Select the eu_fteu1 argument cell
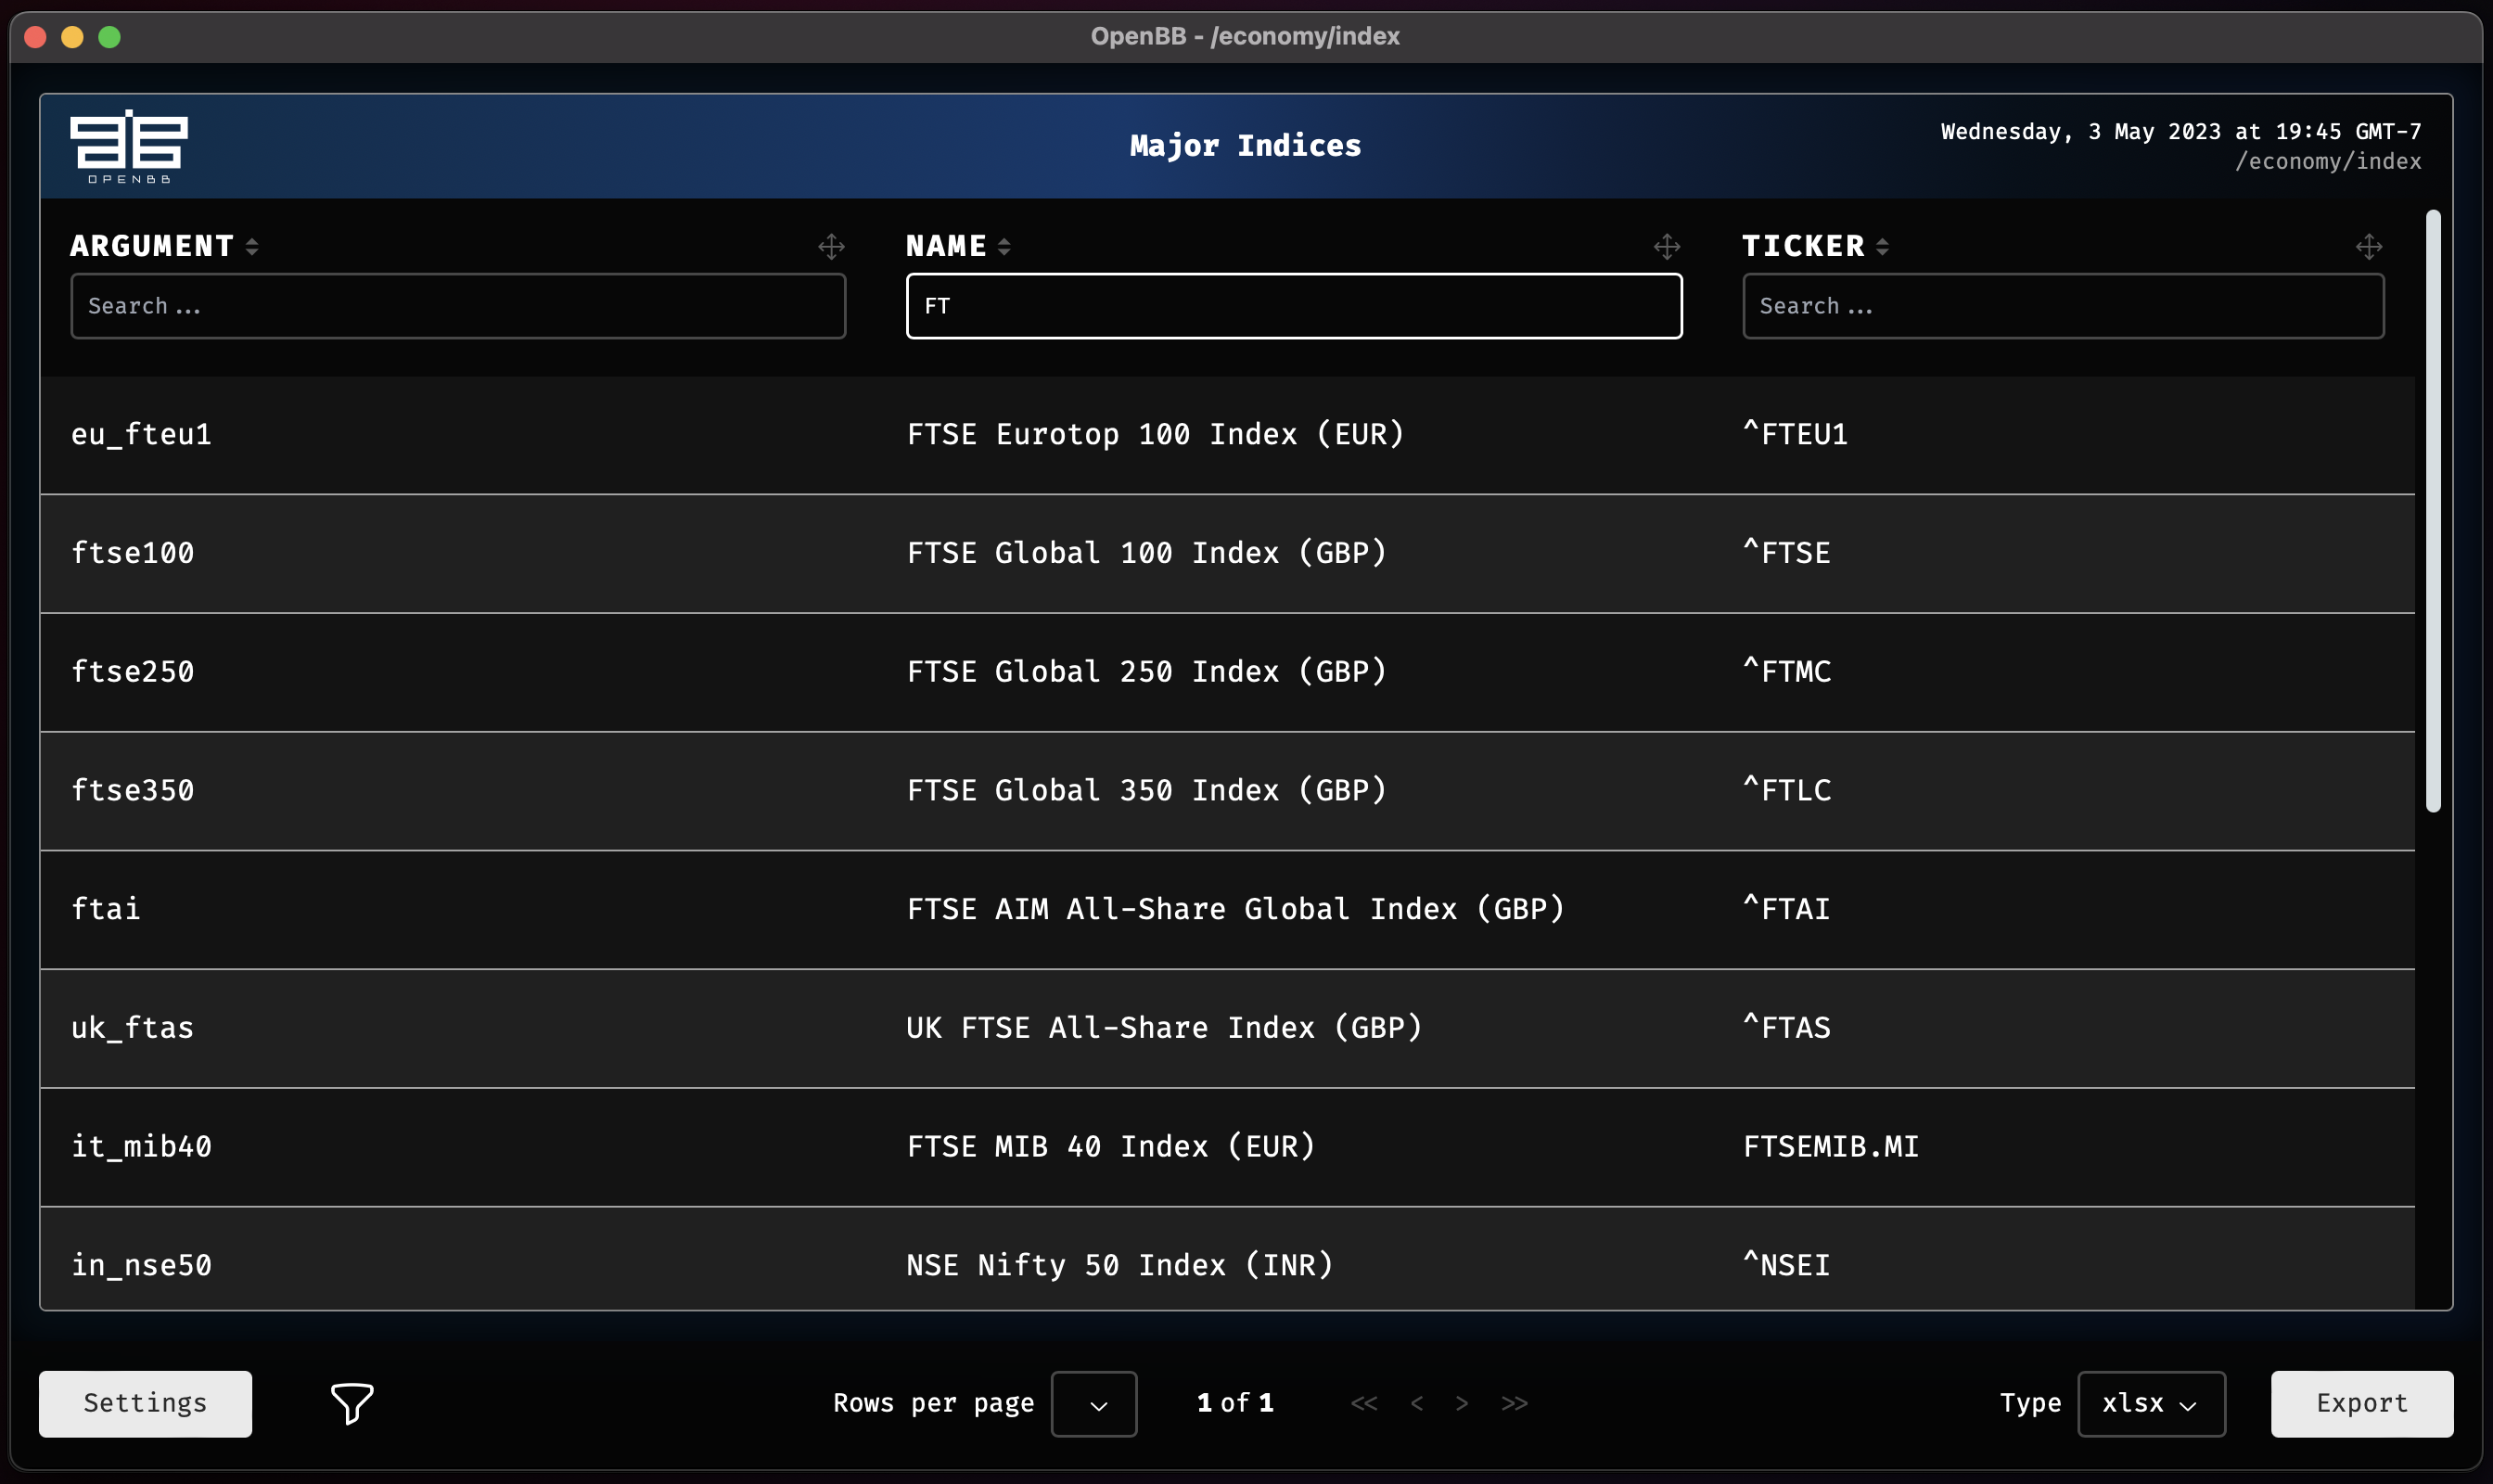 (x=141, y=435)
